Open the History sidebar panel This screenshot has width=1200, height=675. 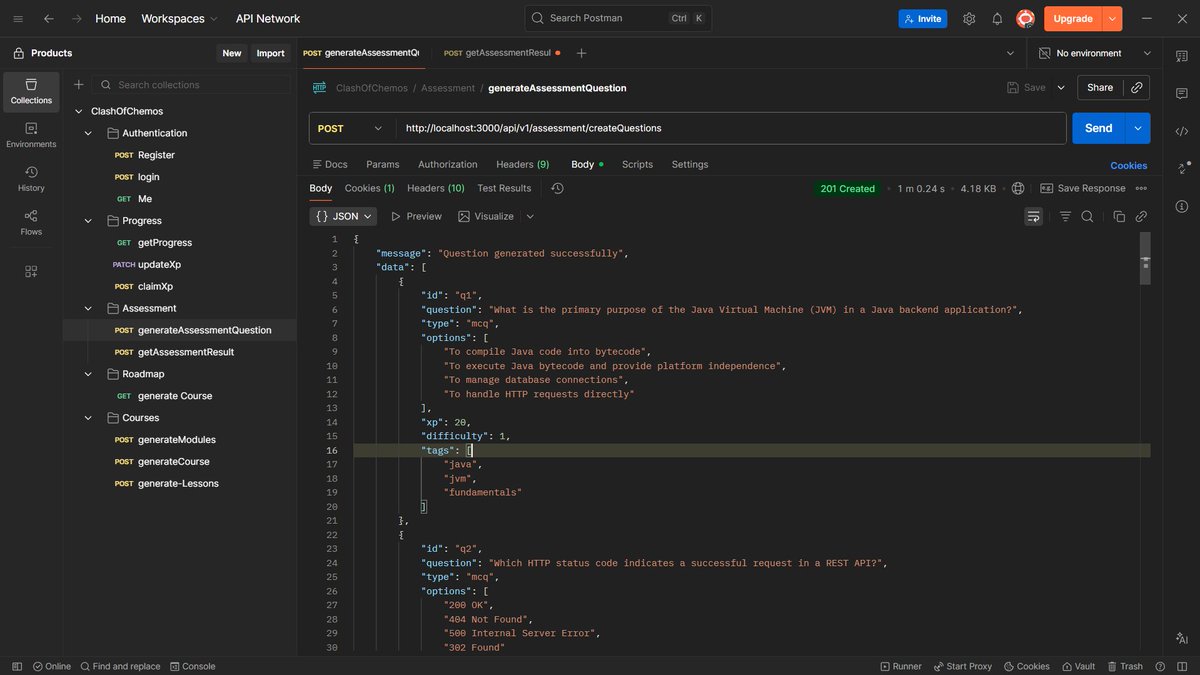coord(31,179)
